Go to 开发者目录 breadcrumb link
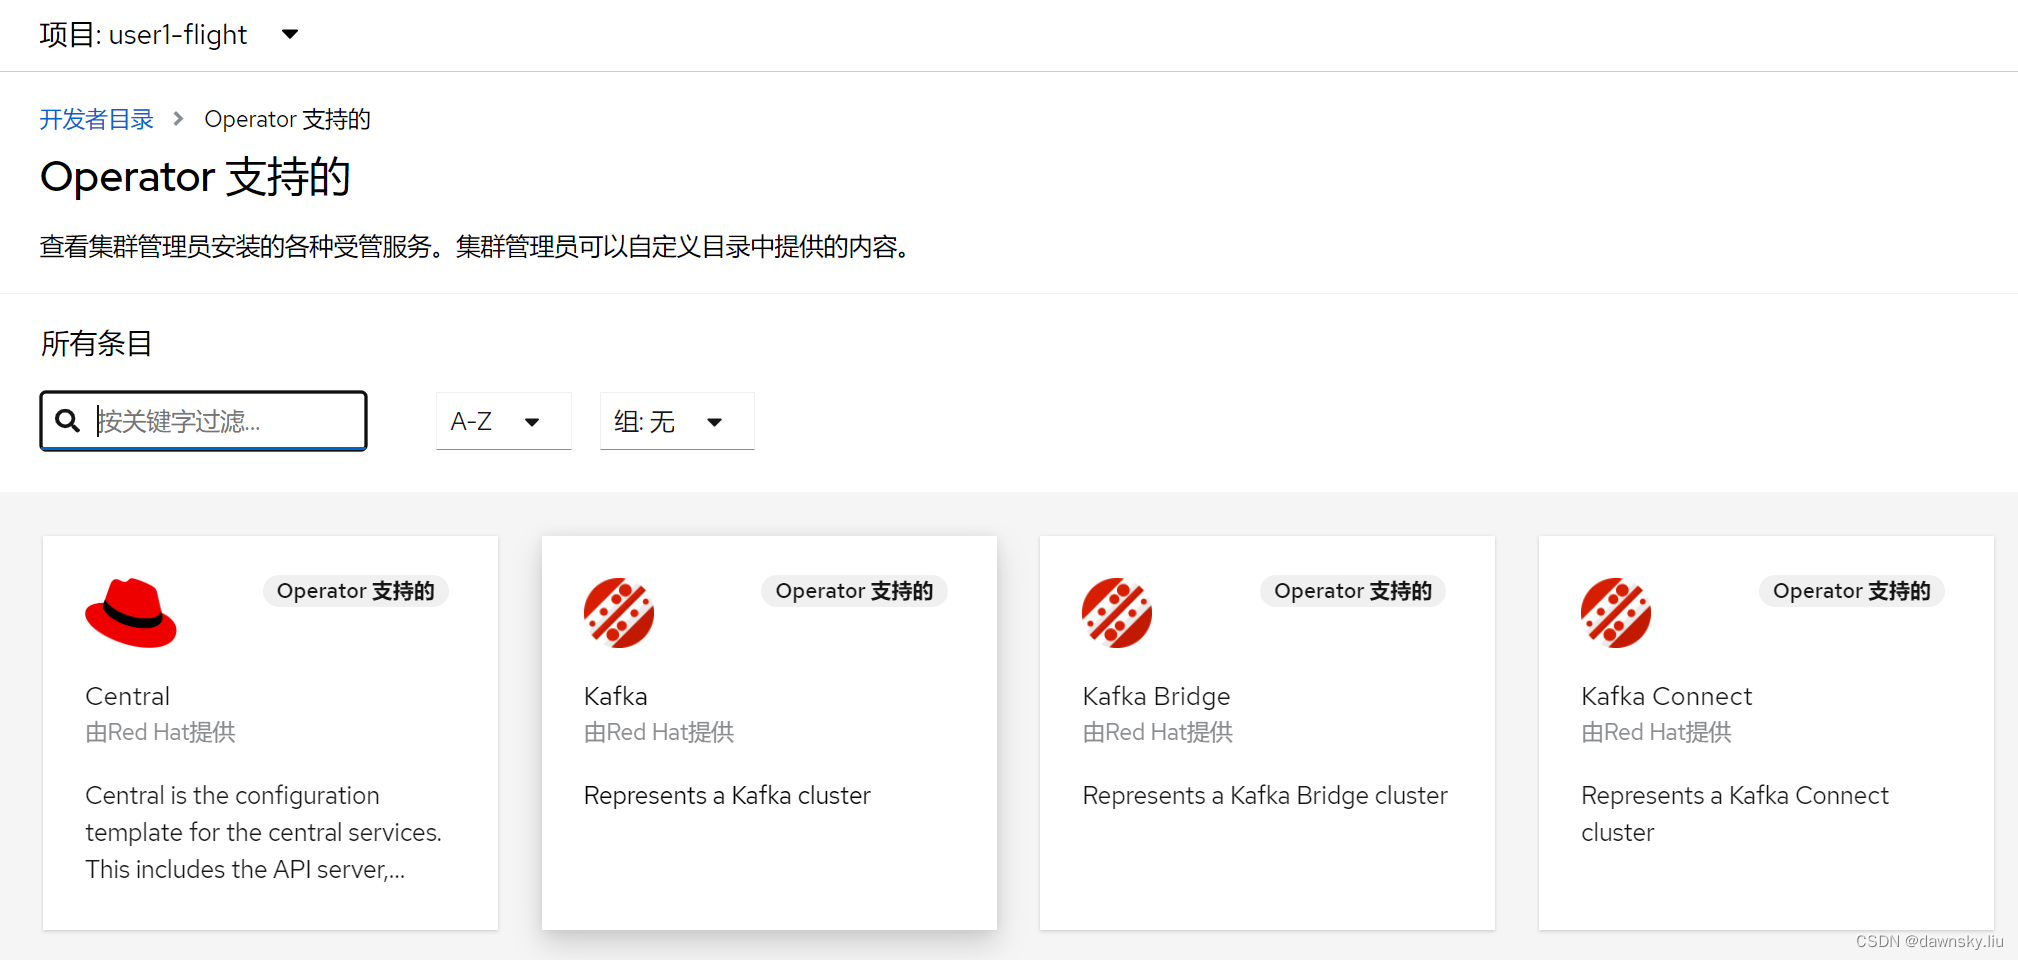The image size is (2018, 960). pos(96,119)
